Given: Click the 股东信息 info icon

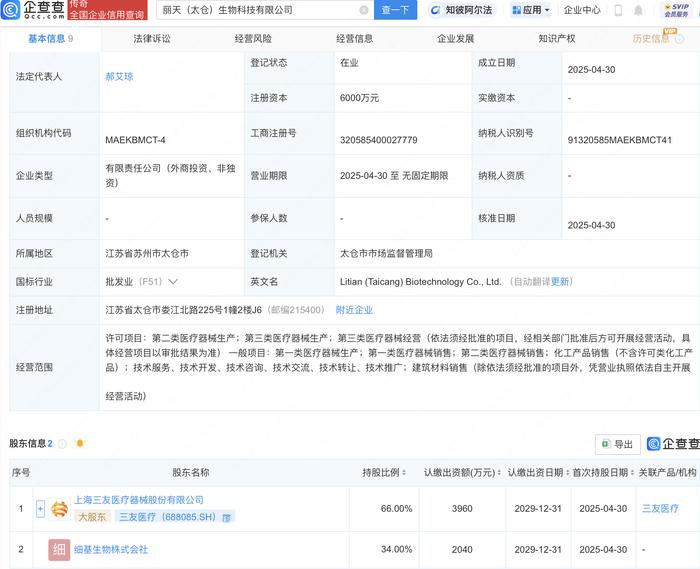Looking at the screenshot, I should [x=62, y=444].
